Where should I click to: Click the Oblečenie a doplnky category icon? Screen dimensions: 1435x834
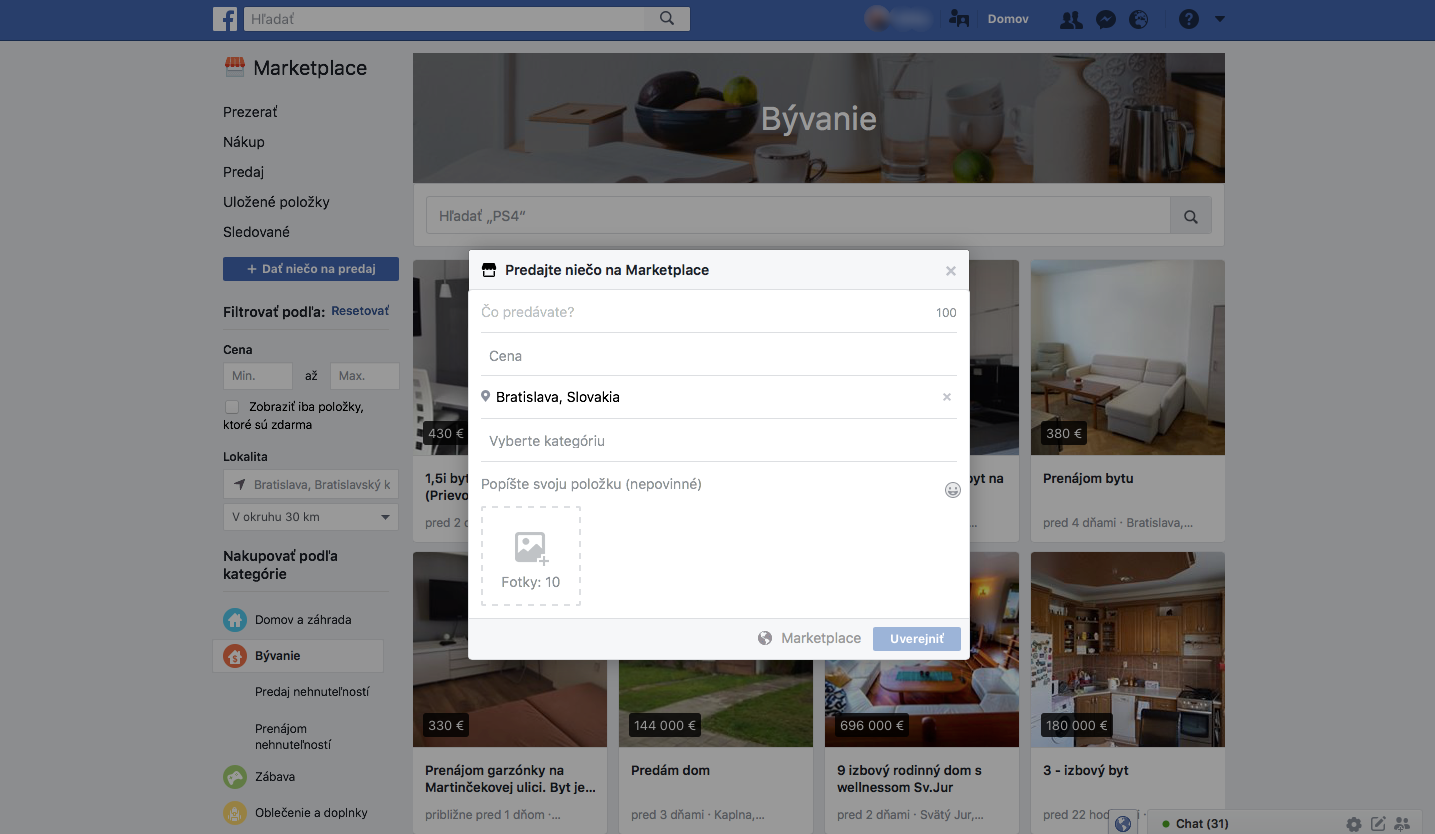[x=235, y=812]
